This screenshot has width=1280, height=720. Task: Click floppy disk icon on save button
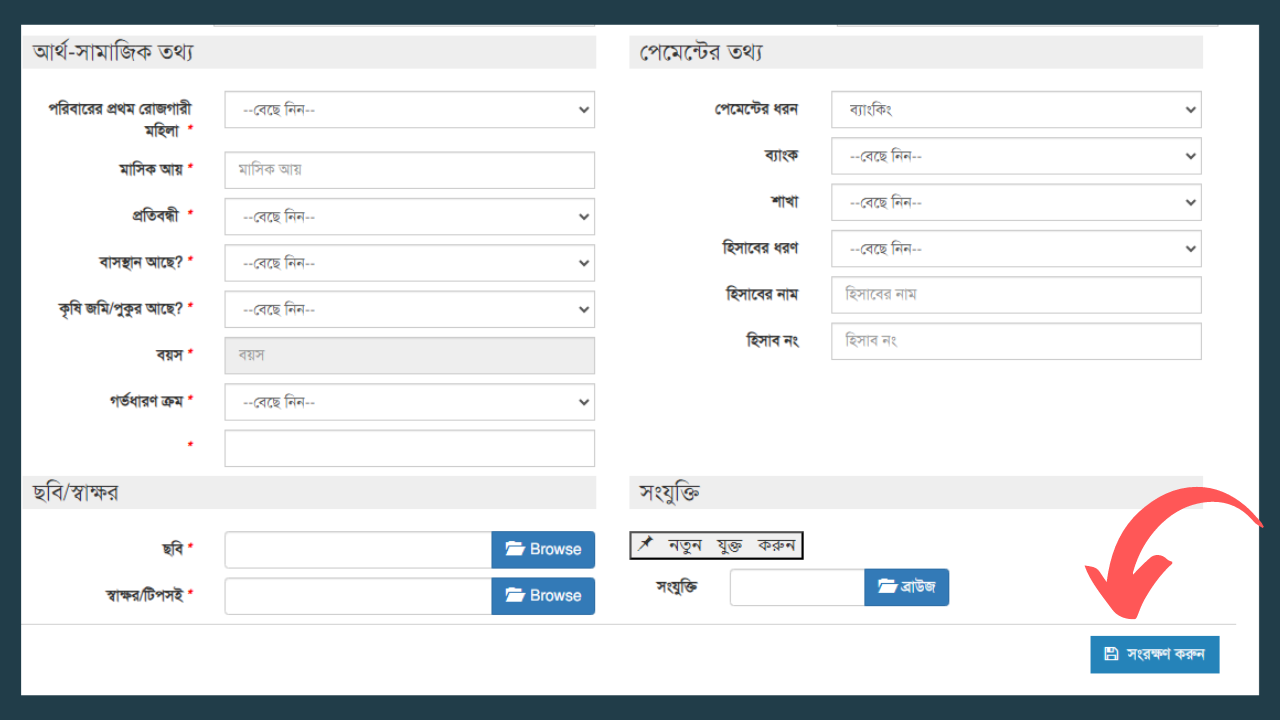coord(1111,654)
